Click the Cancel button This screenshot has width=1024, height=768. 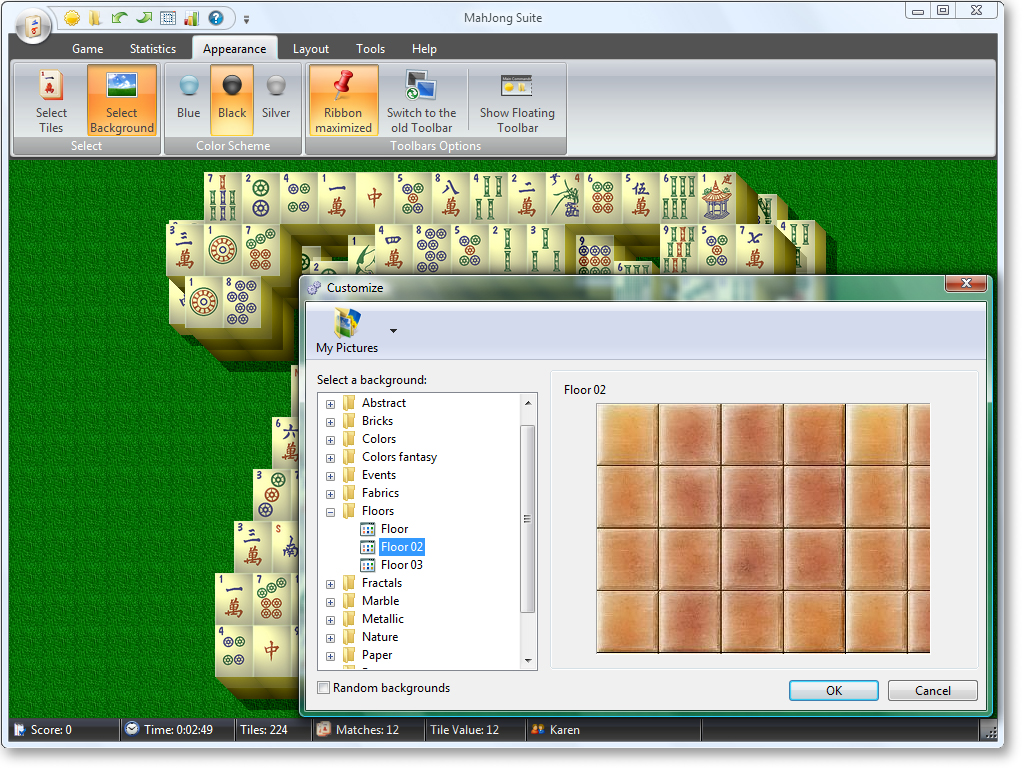pyautogui.click(x=933, y=691)
